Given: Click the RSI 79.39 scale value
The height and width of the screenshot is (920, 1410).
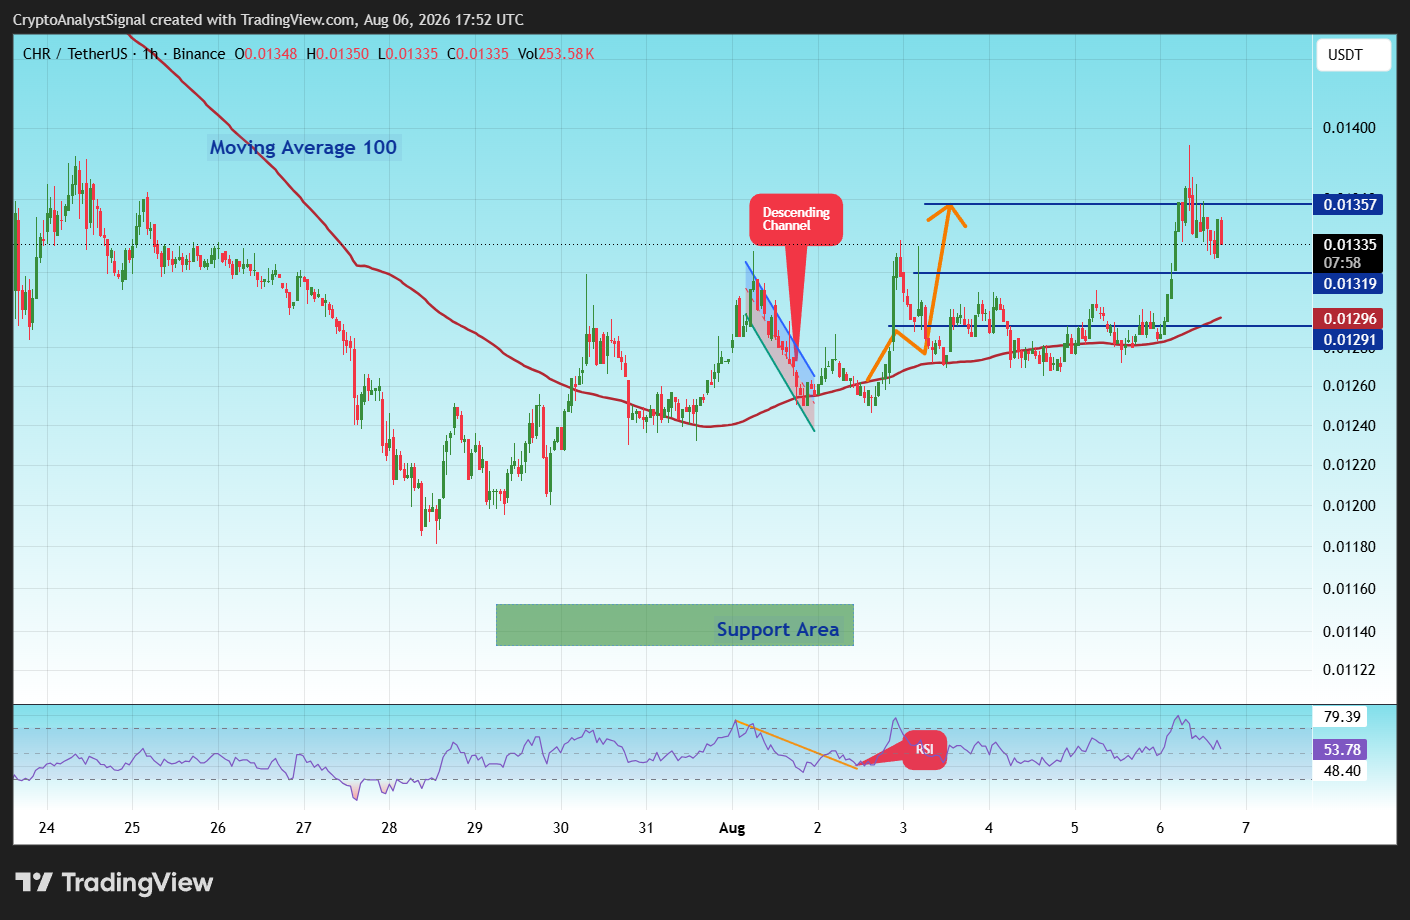Looking at the screenshot, I should pos(1342,717).
